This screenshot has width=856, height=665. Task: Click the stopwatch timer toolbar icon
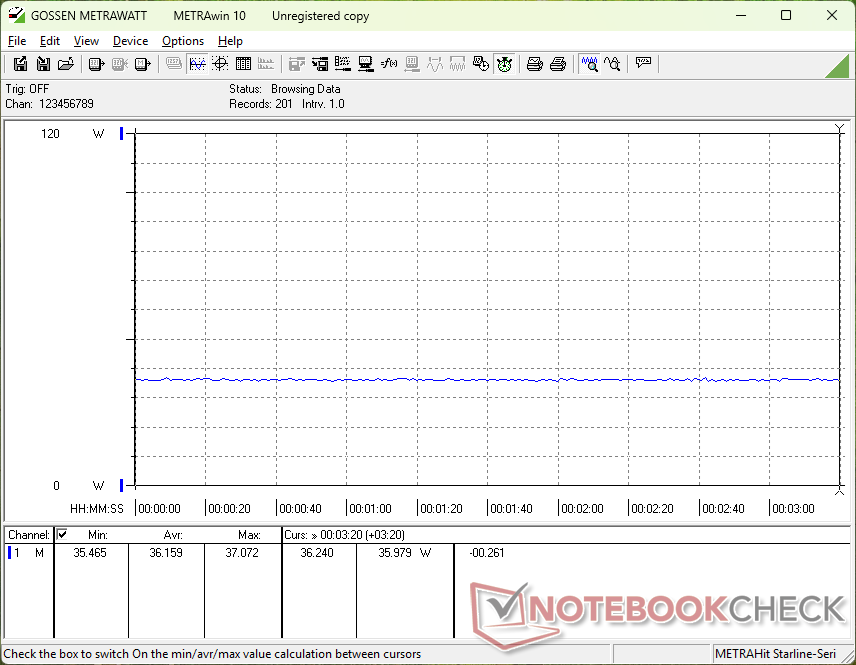coord(504,64)
